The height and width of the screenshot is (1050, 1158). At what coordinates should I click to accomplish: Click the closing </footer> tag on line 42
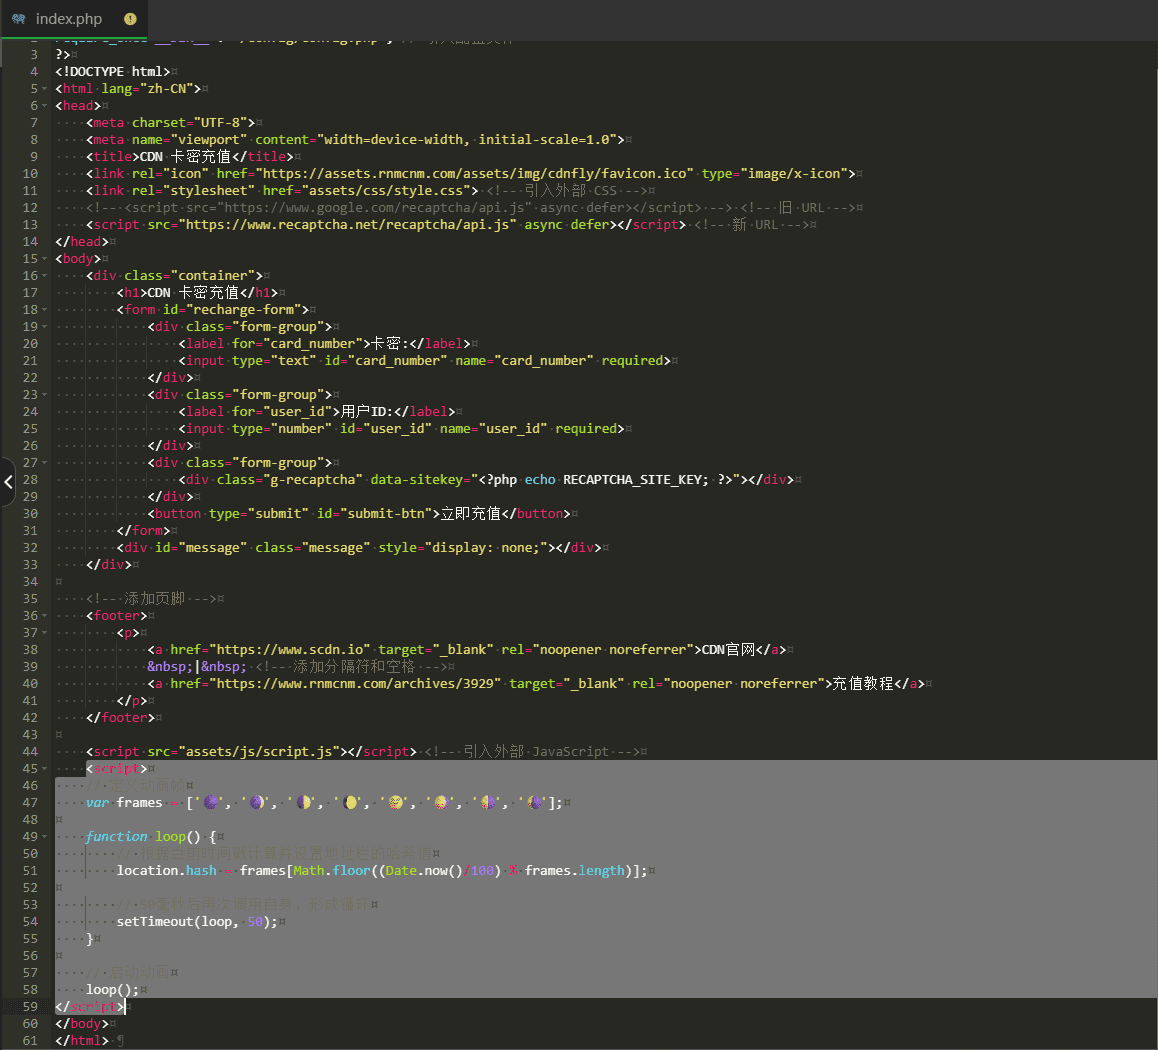(x=120, y=717)
